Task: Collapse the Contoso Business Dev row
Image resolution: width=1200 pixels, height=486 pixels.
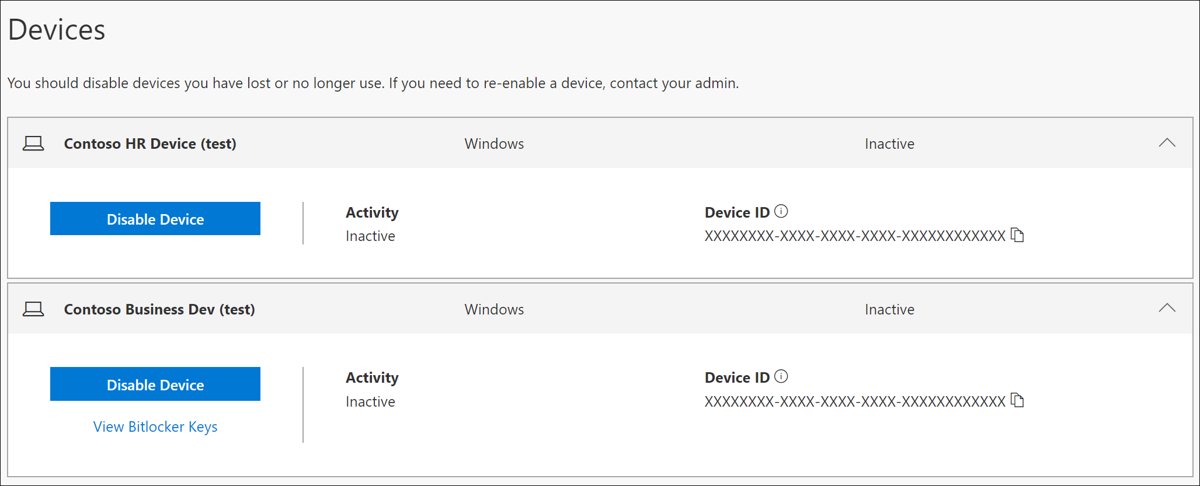Action: [x=1166, y=309]
